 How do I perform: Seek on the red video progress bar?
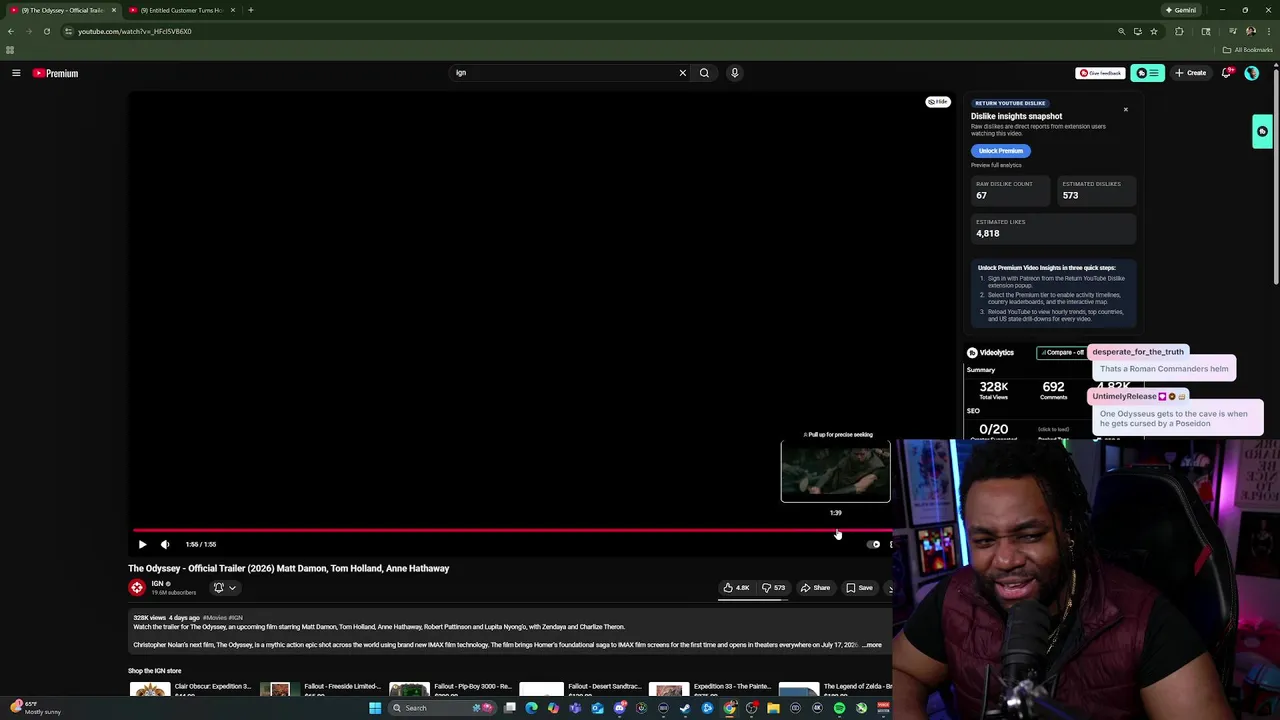pyautogui.click(x=511, y=531)
